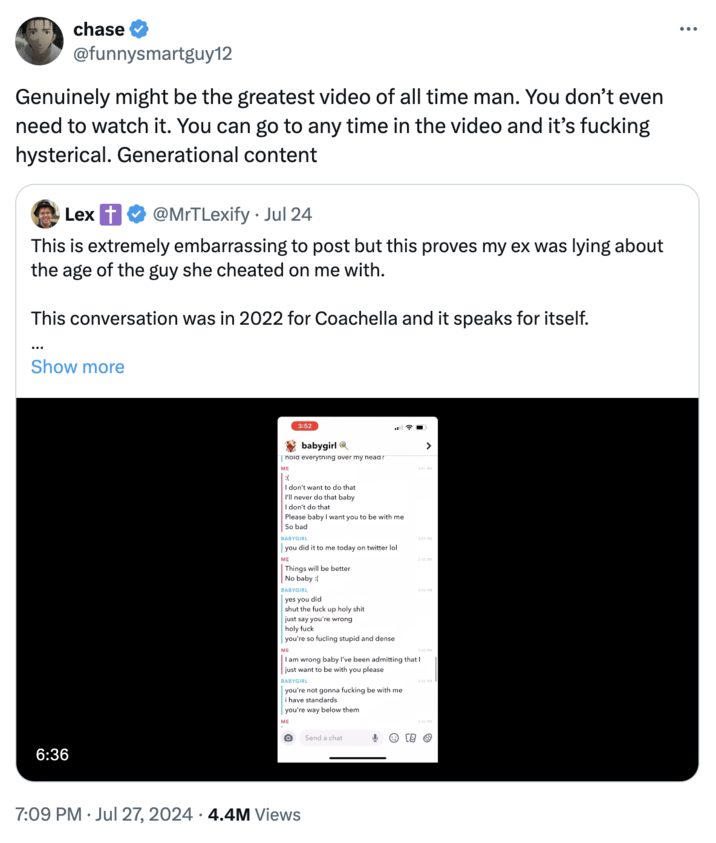Click the 6:36 video duration badge
Image resolution: width=716 pixels, height=843 pixels.
coord(52,753)
